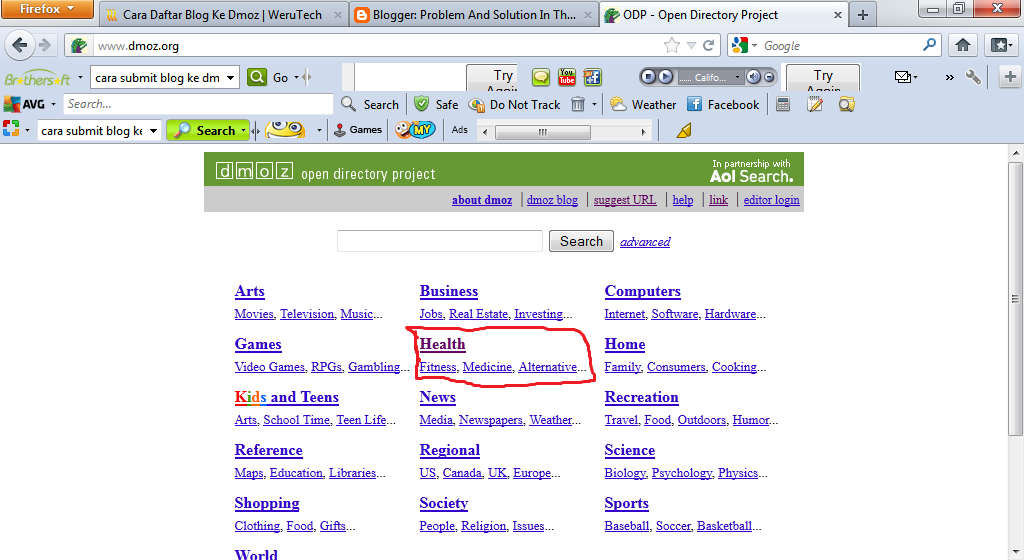Open the wrench toolbar options icon
The image size is (1024, 560).
[973, 77]
